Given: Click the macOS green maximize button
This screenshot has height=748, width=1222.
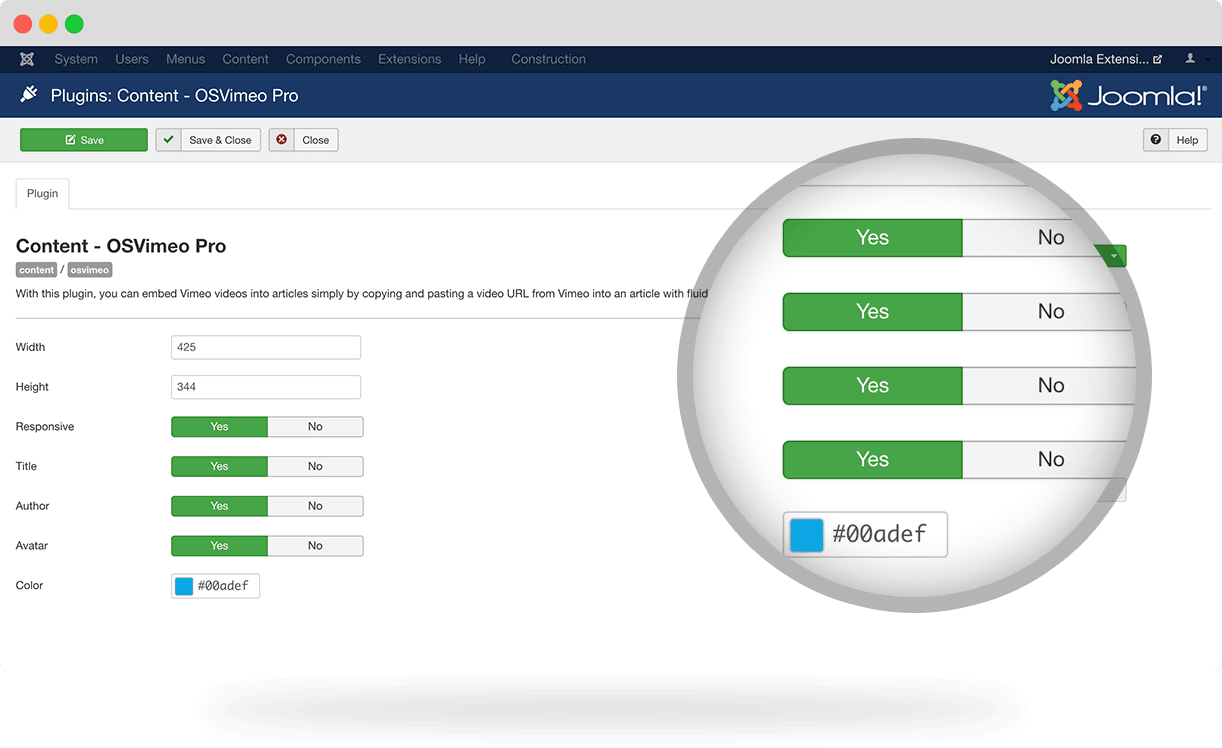Looking at the screenshot, I should coord(74,24).
